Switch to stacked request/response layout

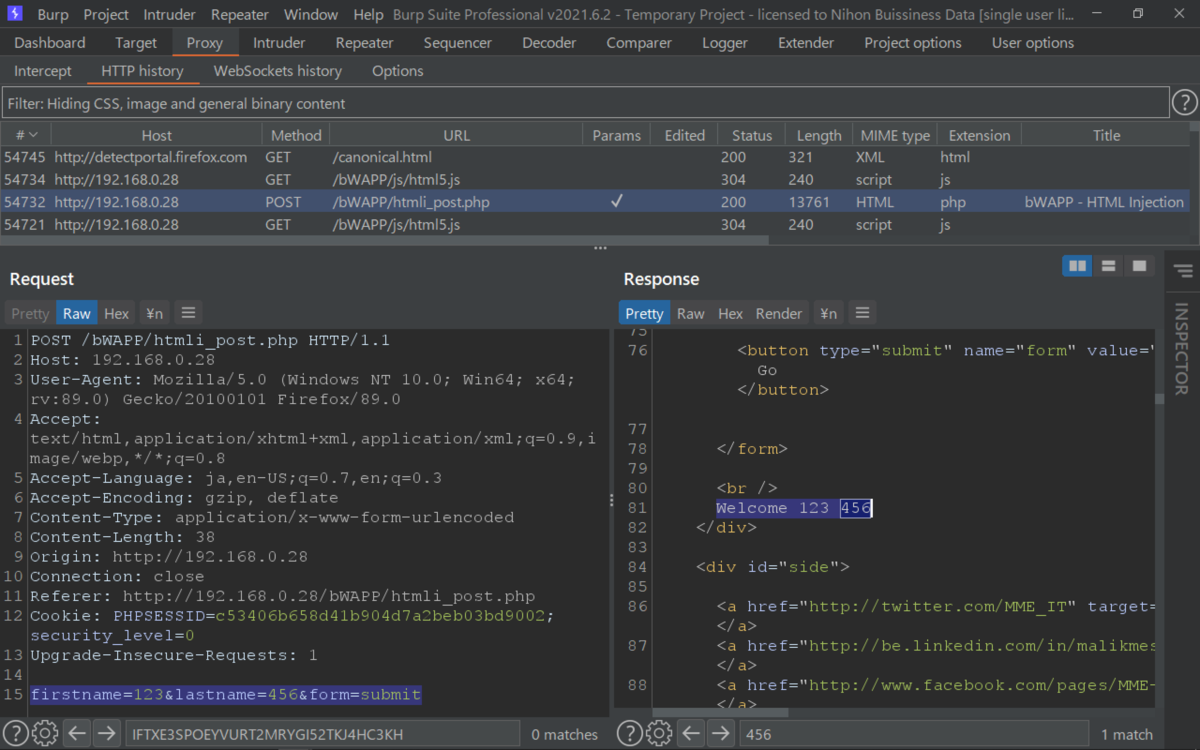(1108, 266)
